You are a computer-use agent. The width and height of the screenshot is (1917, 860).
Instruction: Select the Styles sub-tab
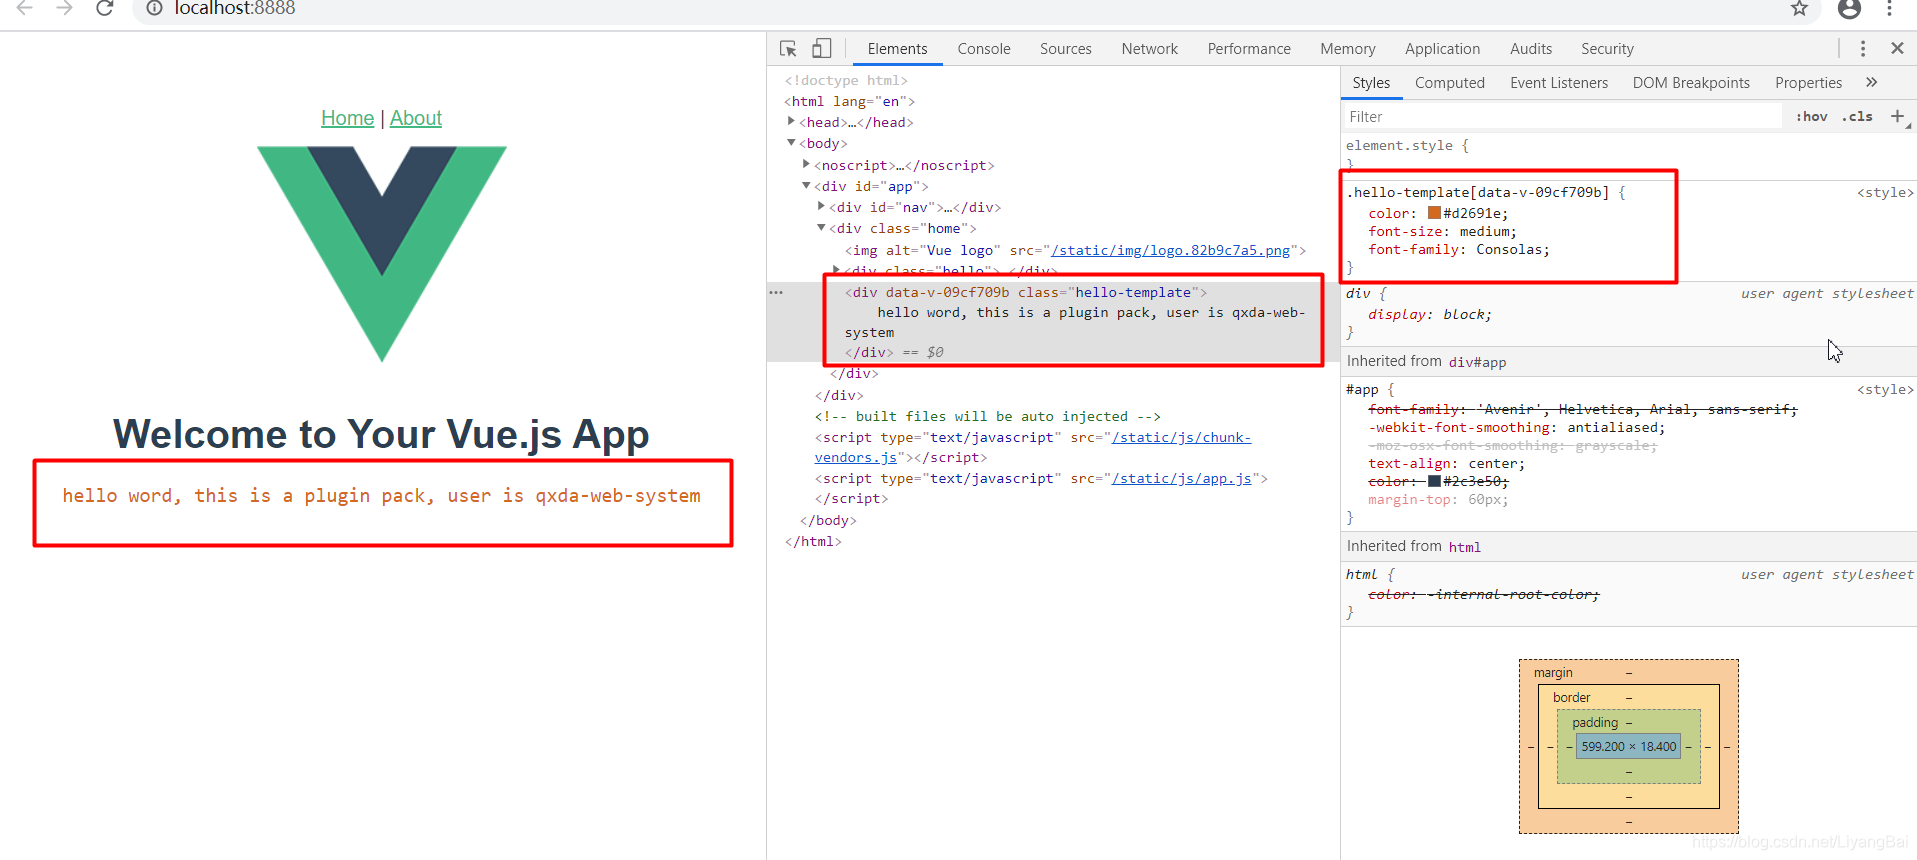coord(1371,83)
